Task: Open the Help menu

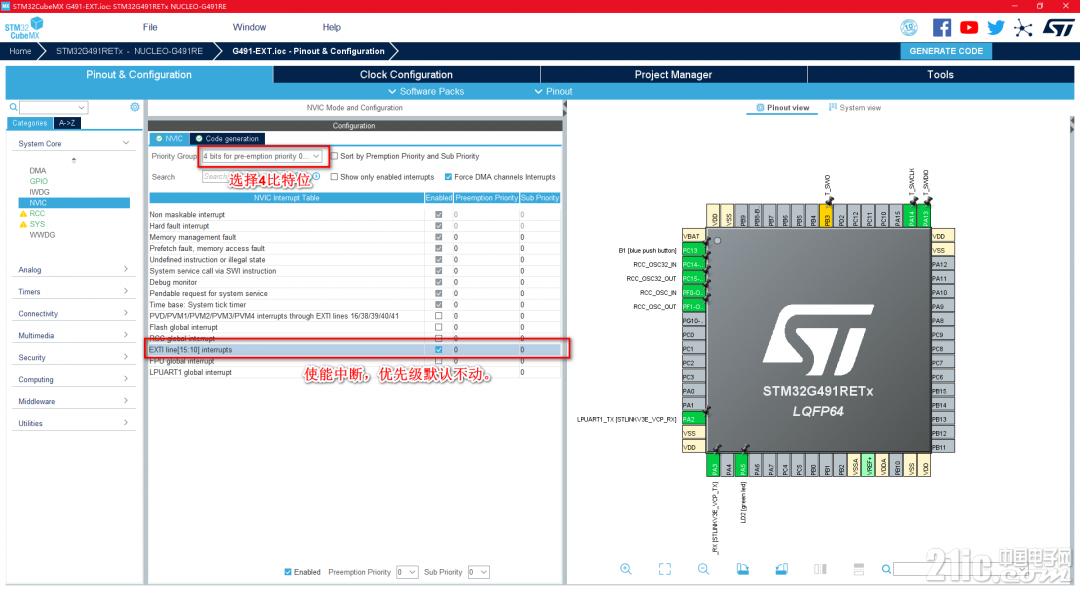Action: click(331, 28)
